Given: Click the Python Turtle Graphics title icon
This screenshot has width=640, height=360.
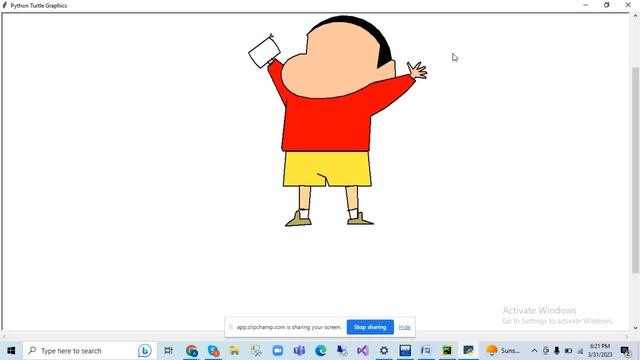Looking at the screenshot, I should click(x=5, y=5).
